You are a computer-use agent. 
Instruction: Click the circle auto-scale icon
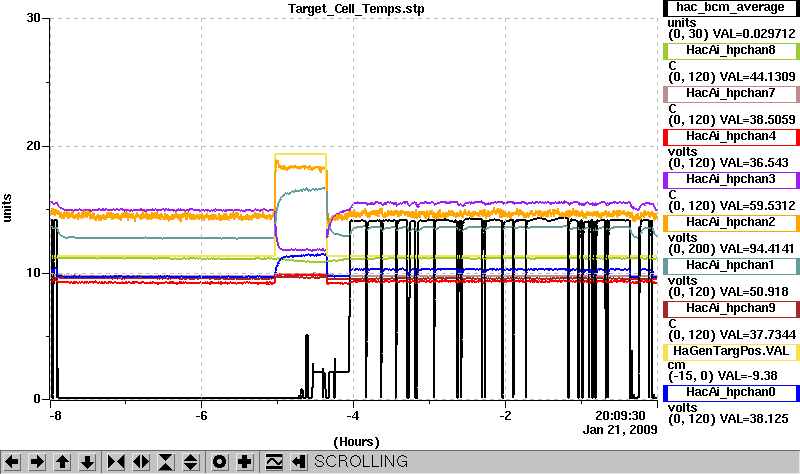pos(219,462)
